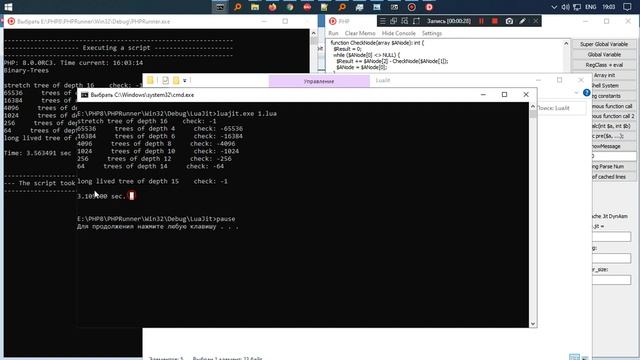This screenshot has height=360, width=640.
Task: Open the network icon in system tray
Action: tap(577, 7)
